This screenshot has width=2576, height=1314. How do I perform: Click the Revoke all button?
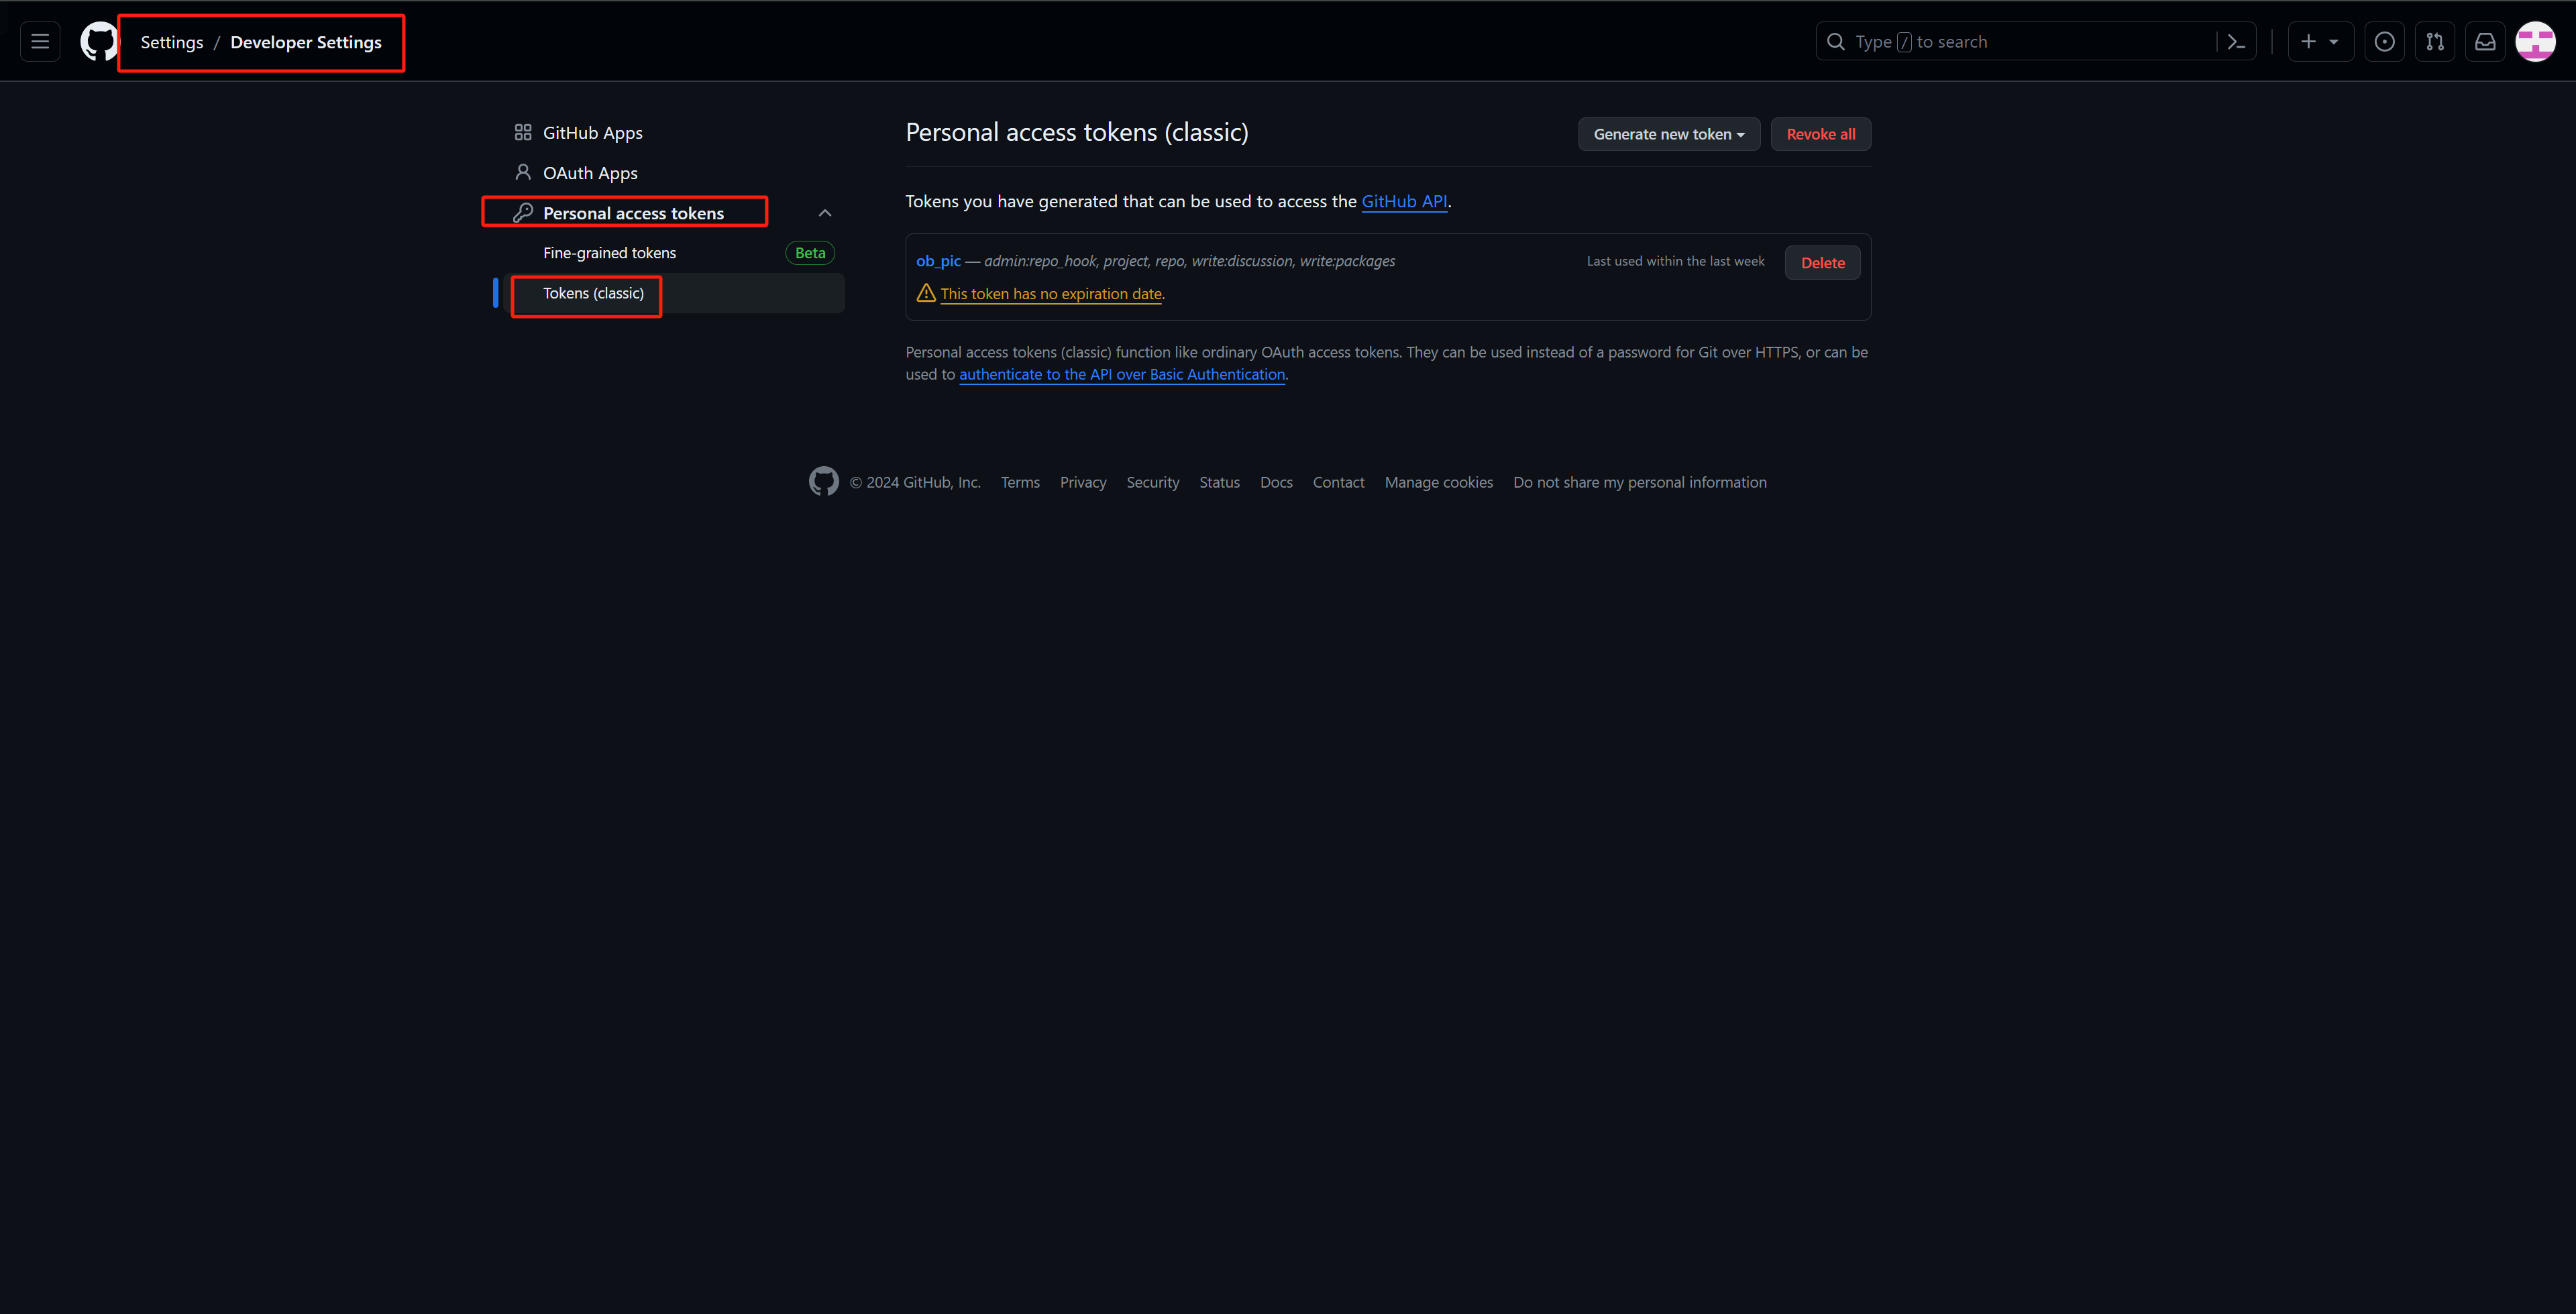pos(1820,134)
